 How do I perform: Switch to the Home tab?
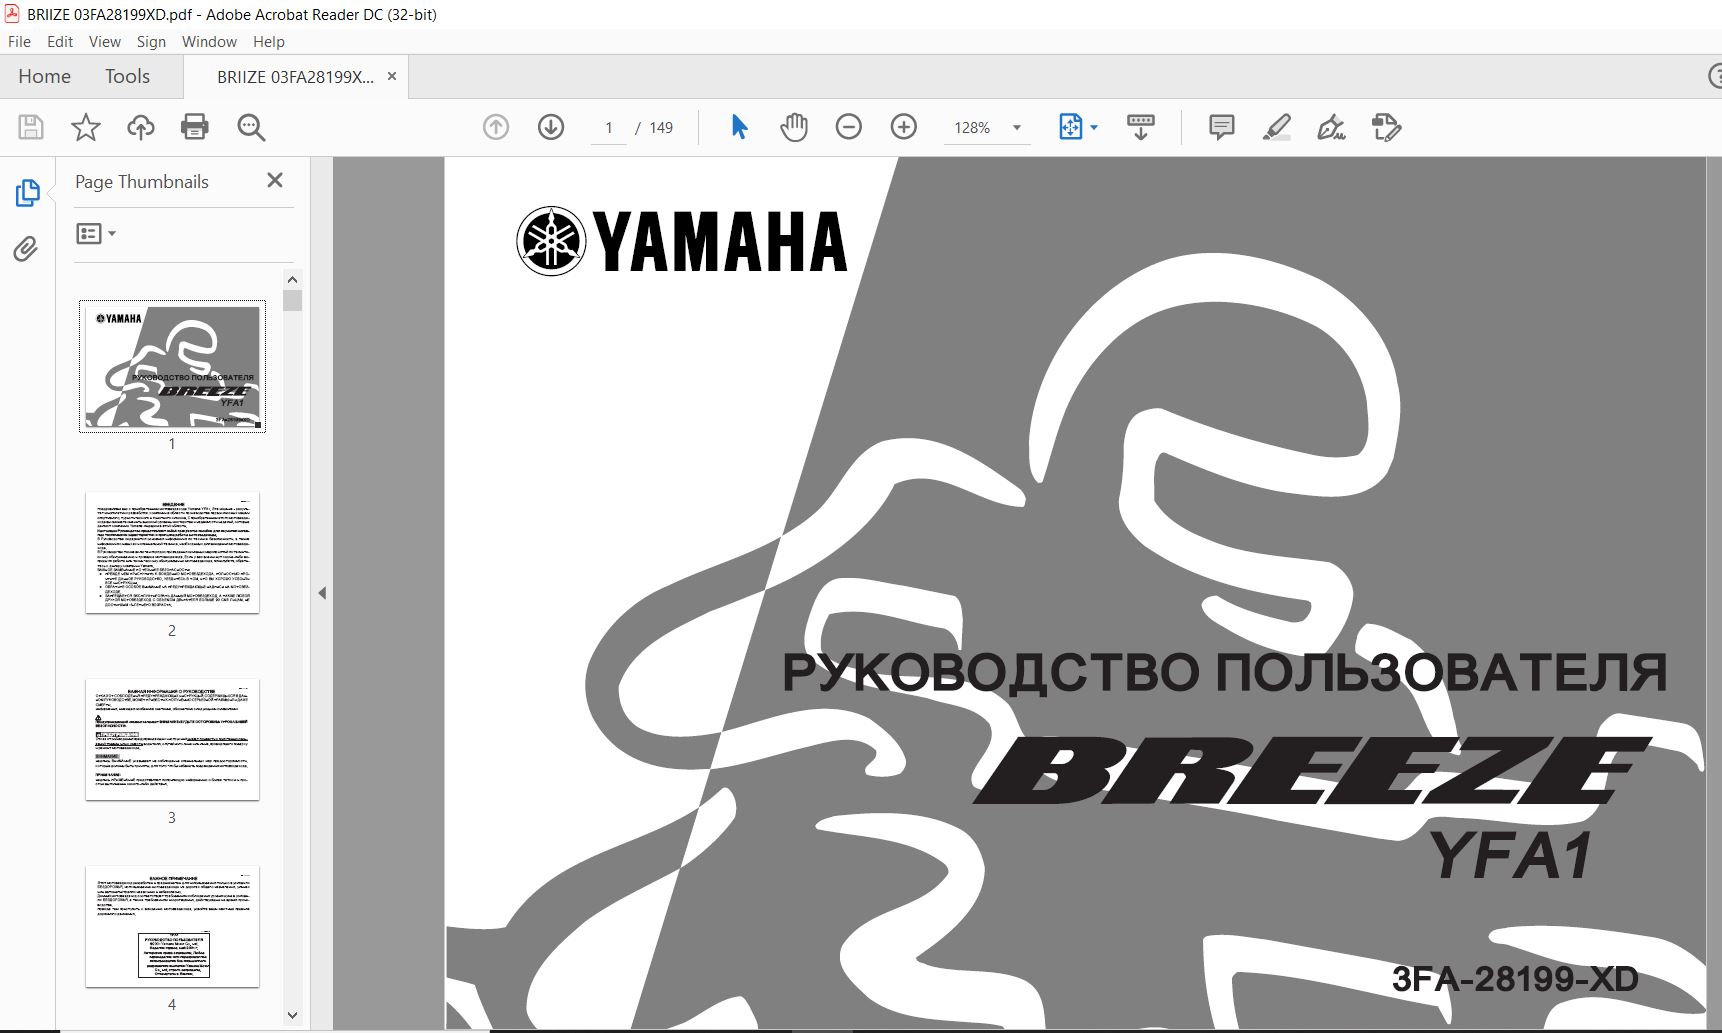click(44, 76)
